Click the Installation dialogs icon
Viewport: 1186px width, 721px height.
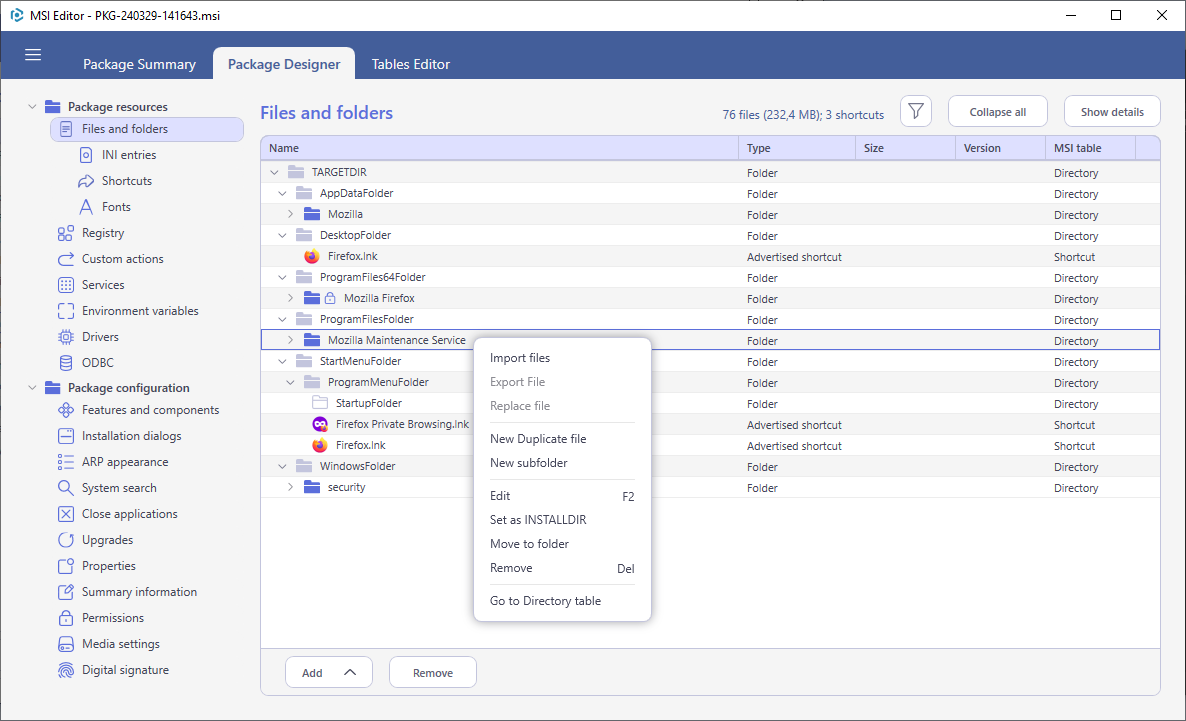coord(66,436)
